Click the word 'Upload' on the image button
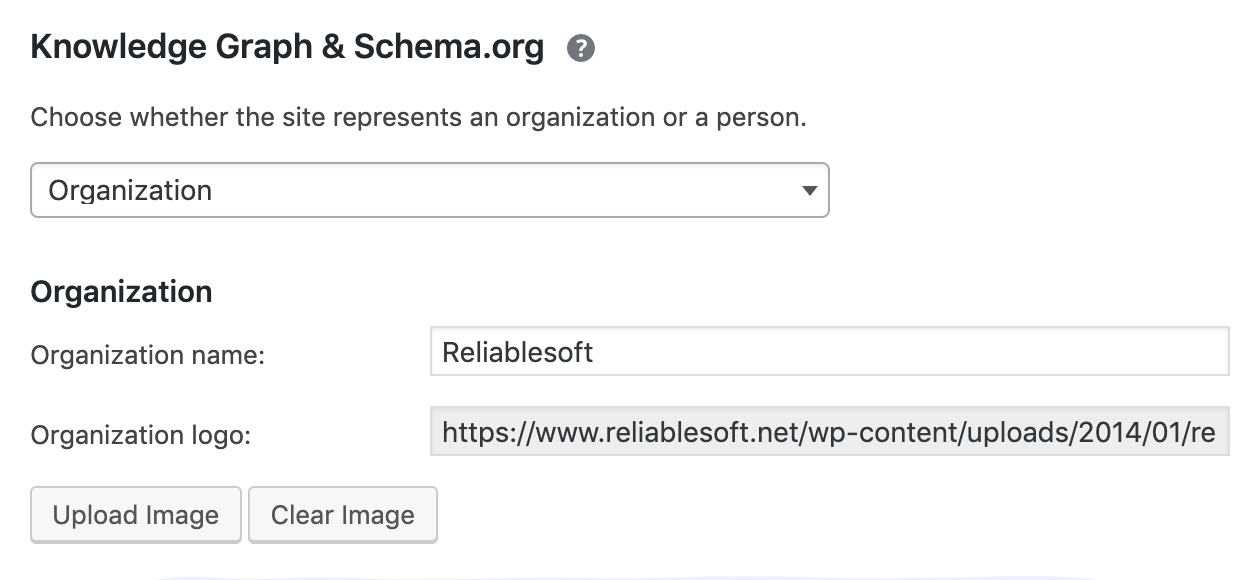The width and height of the screenshot is (1254, 580). coord(95,515)
